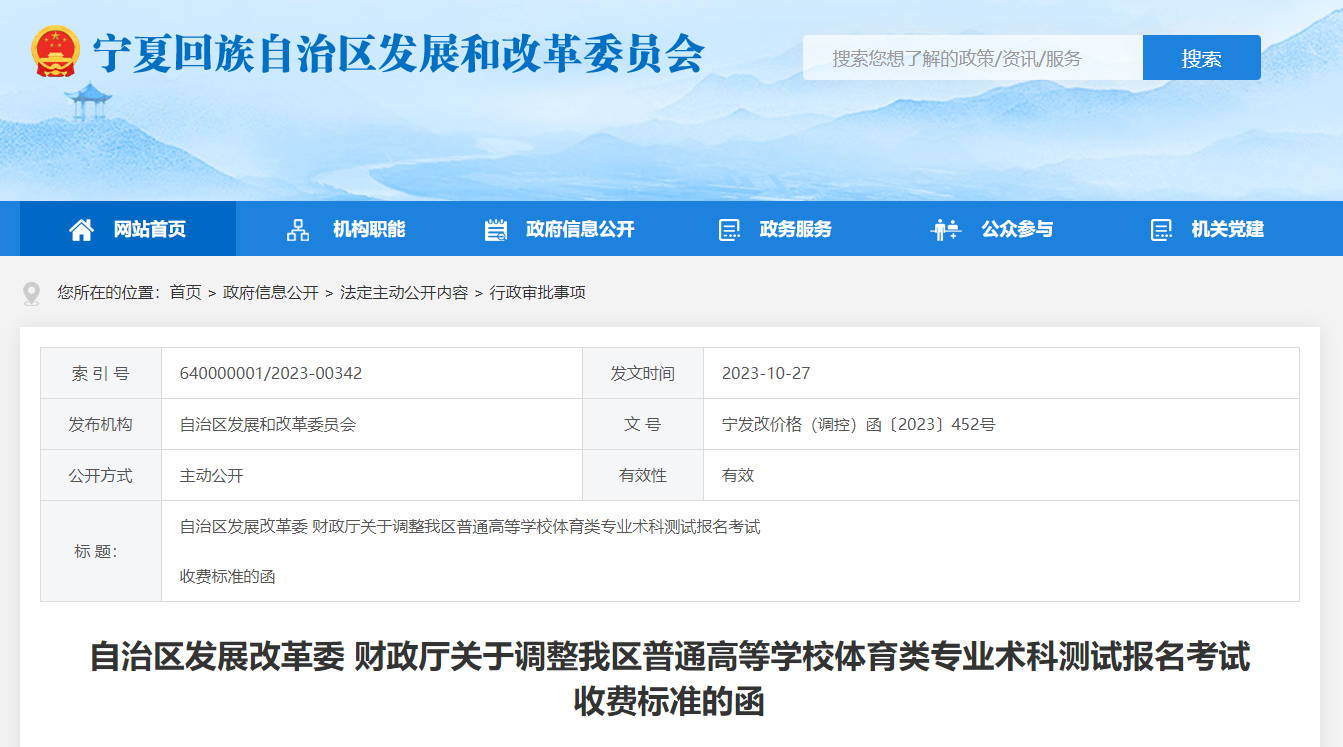Select 政府信息公开 in the navigation bar
1343x747 pixels.
[x=580, y=230]
